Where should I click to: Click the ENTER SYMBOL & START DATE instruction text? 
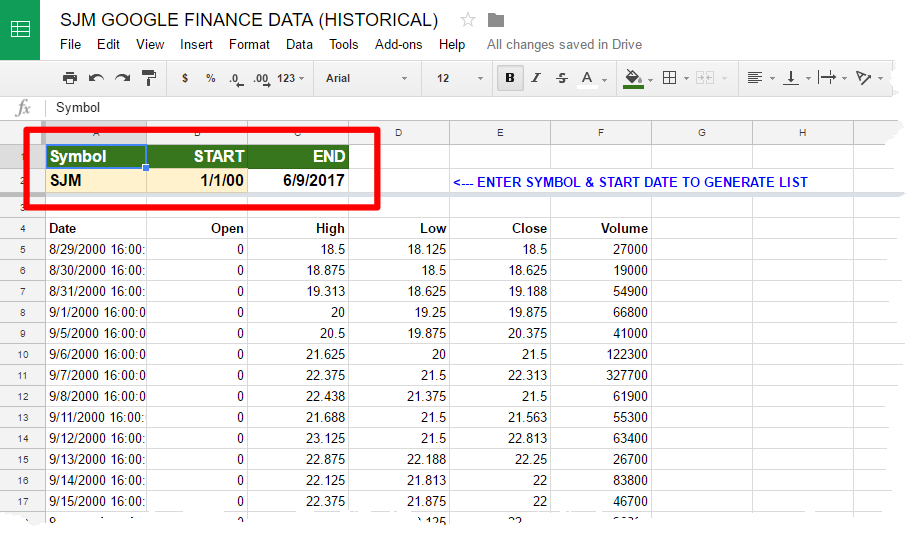point(631,182)
